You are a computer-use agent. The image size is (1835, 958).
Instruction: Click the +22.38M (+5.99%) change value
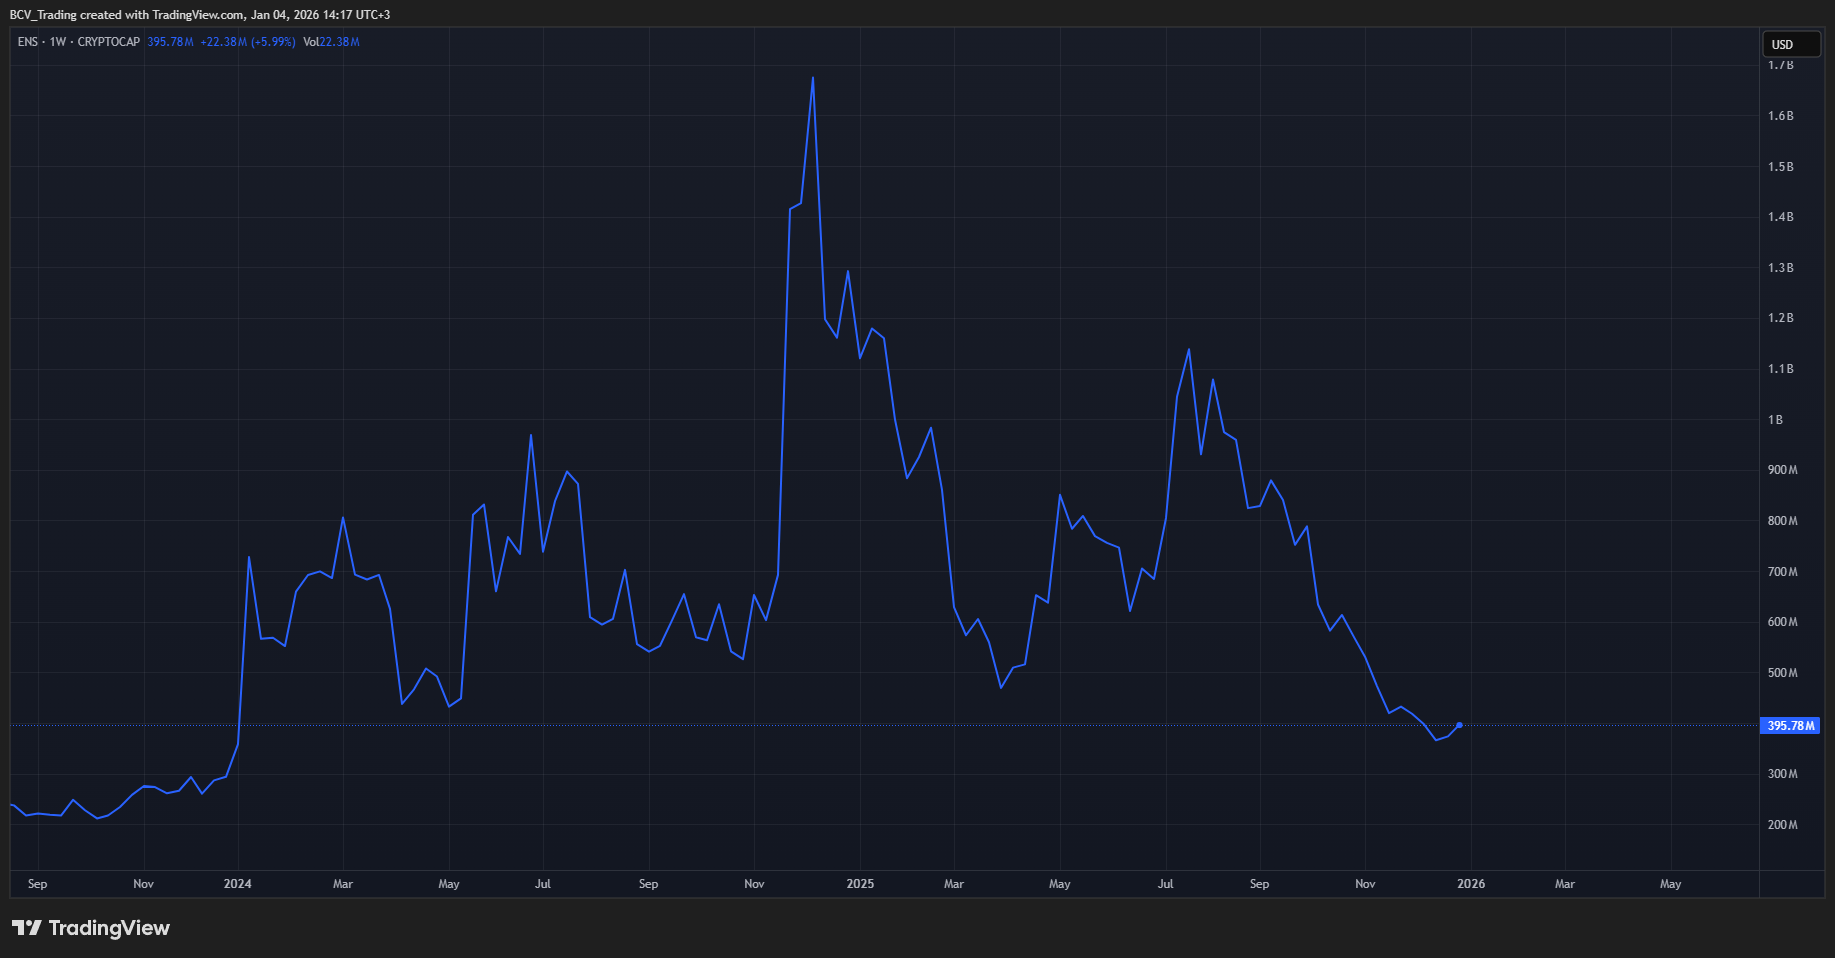(247, 42)
